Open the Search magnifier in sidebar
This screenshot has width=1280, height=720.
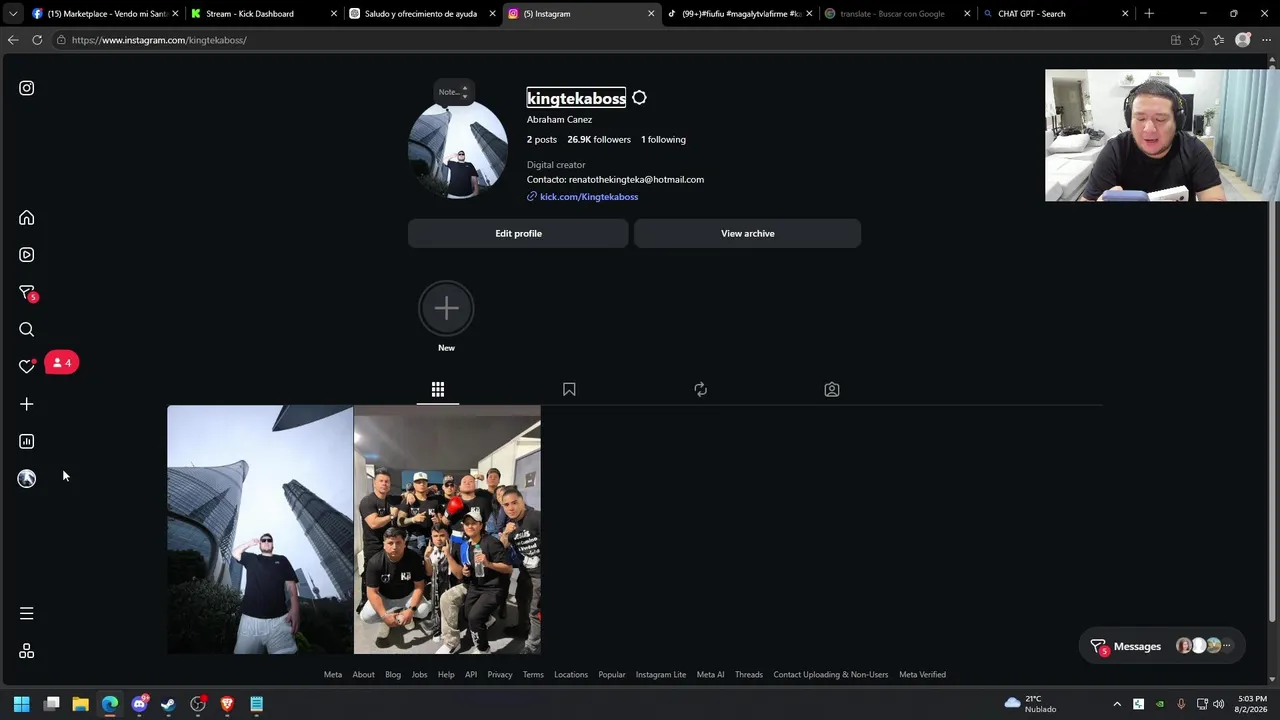pyautogui.click(x=27, y=330)
